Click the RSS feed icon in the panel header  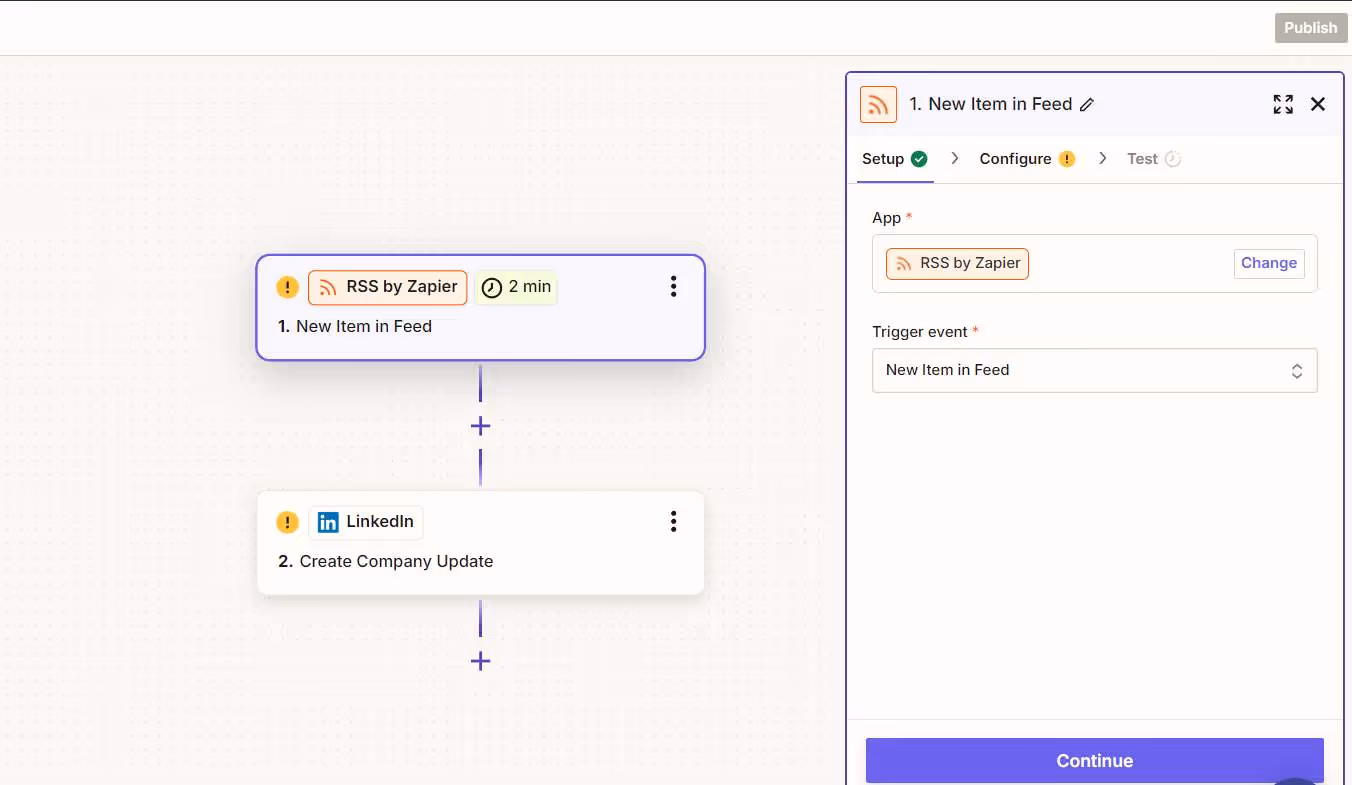tap(878, 104)
